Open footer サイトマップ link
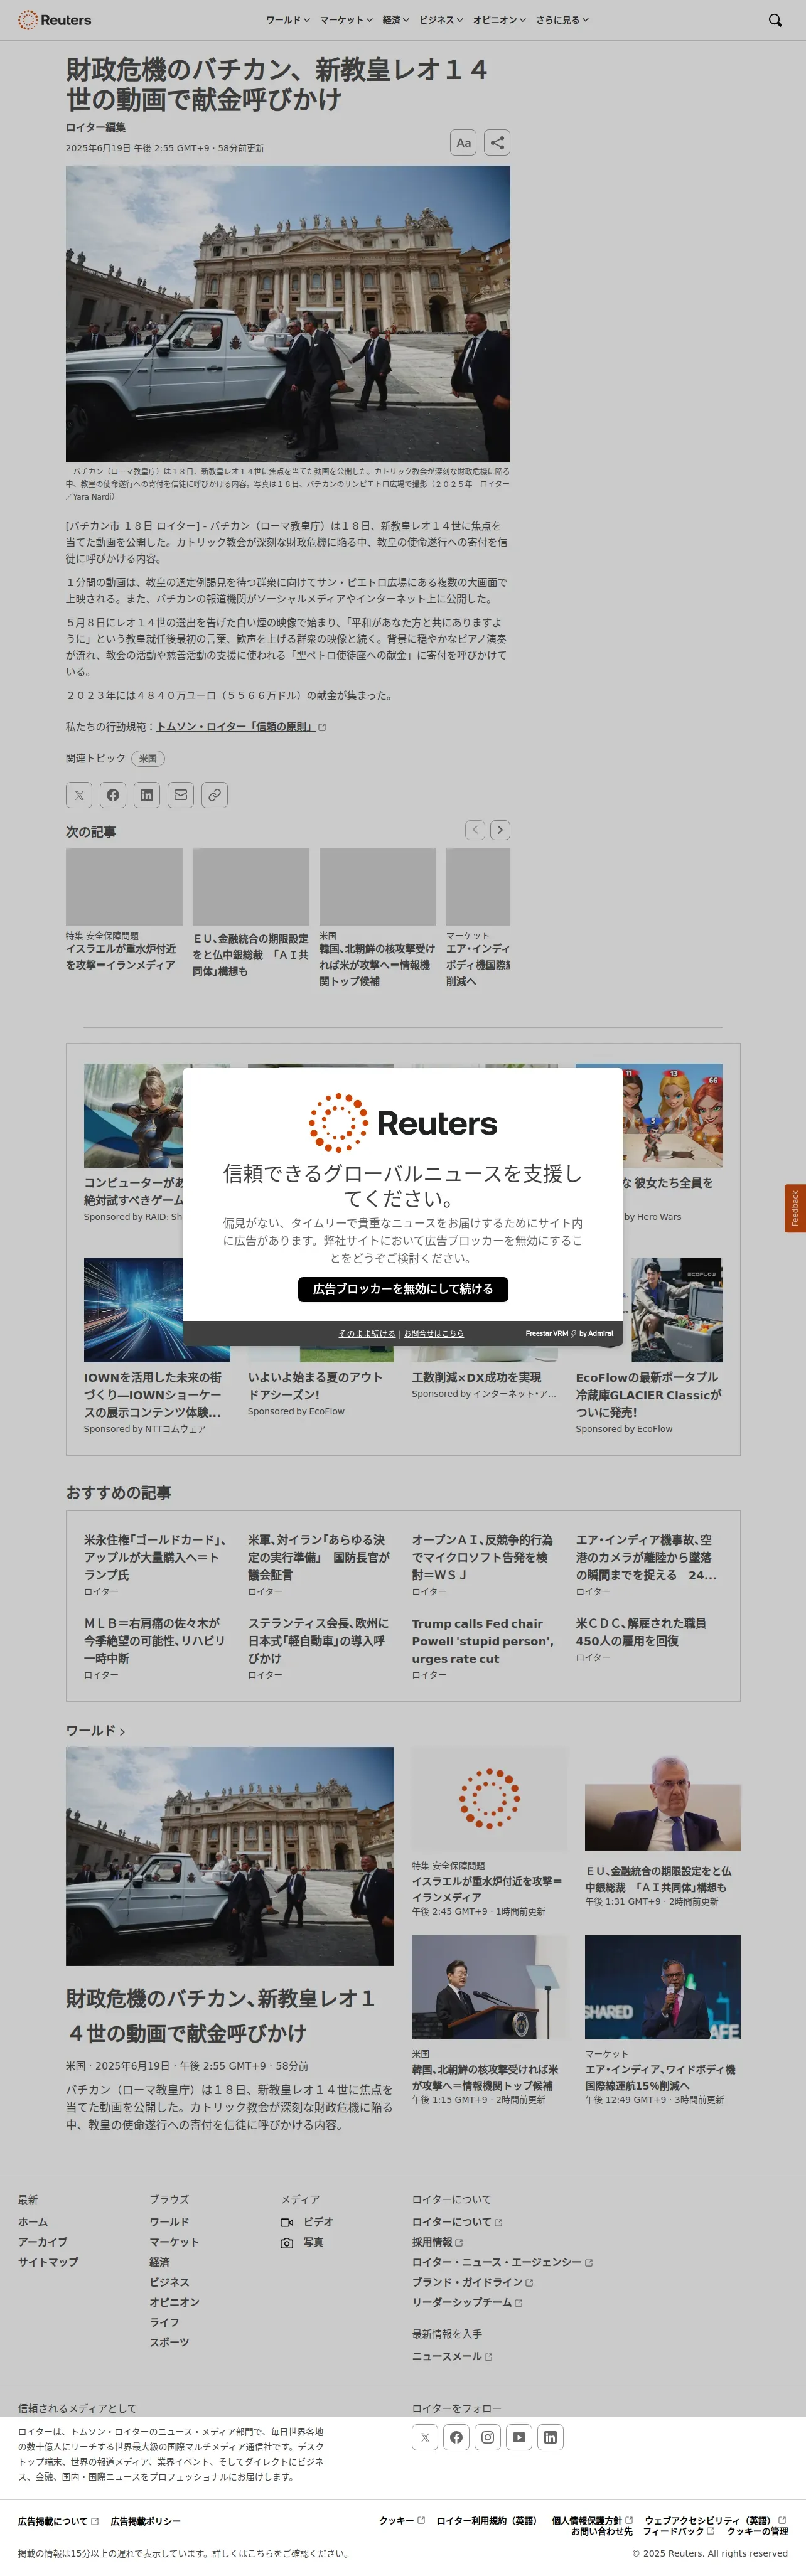The height and width of the screenshot is (2576, 806). coord(48,2262)
